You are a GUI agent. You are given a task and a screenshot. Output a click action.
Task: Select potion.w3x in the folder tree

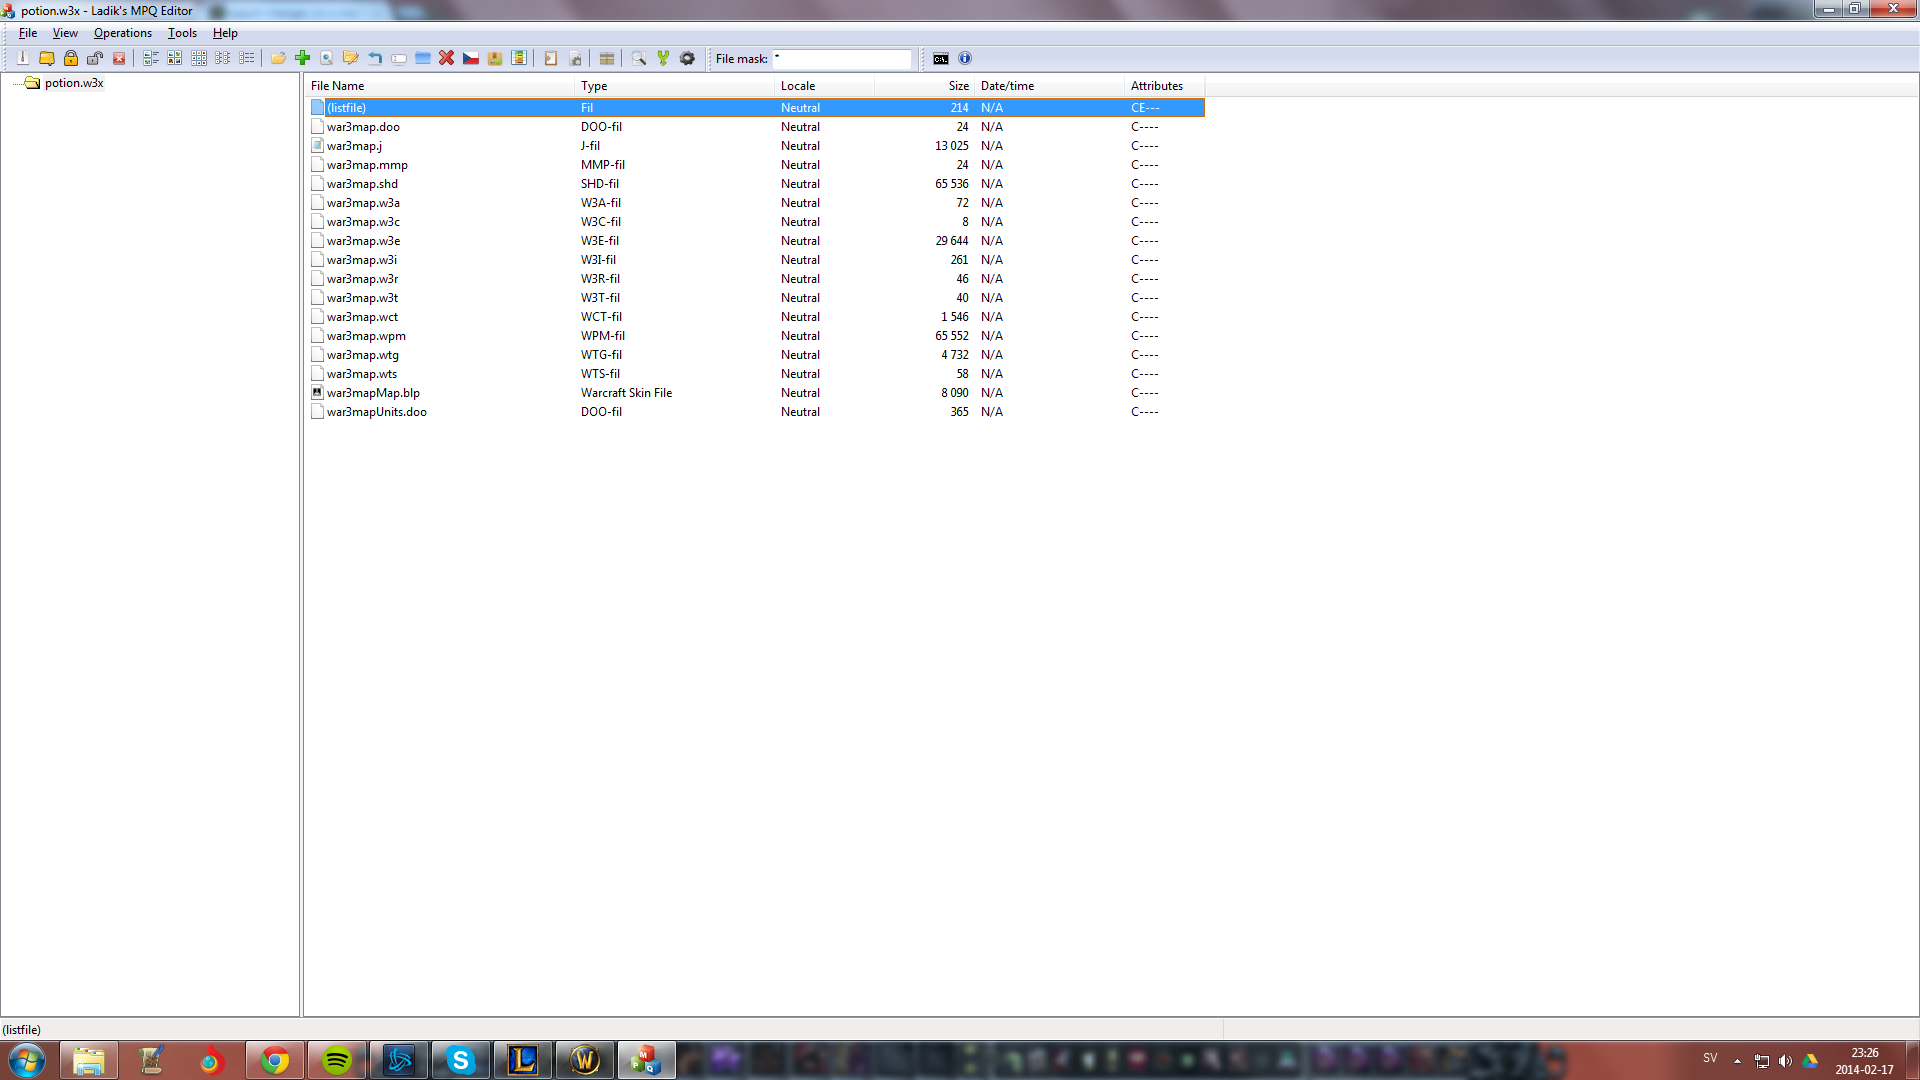[x=74, y=83]
